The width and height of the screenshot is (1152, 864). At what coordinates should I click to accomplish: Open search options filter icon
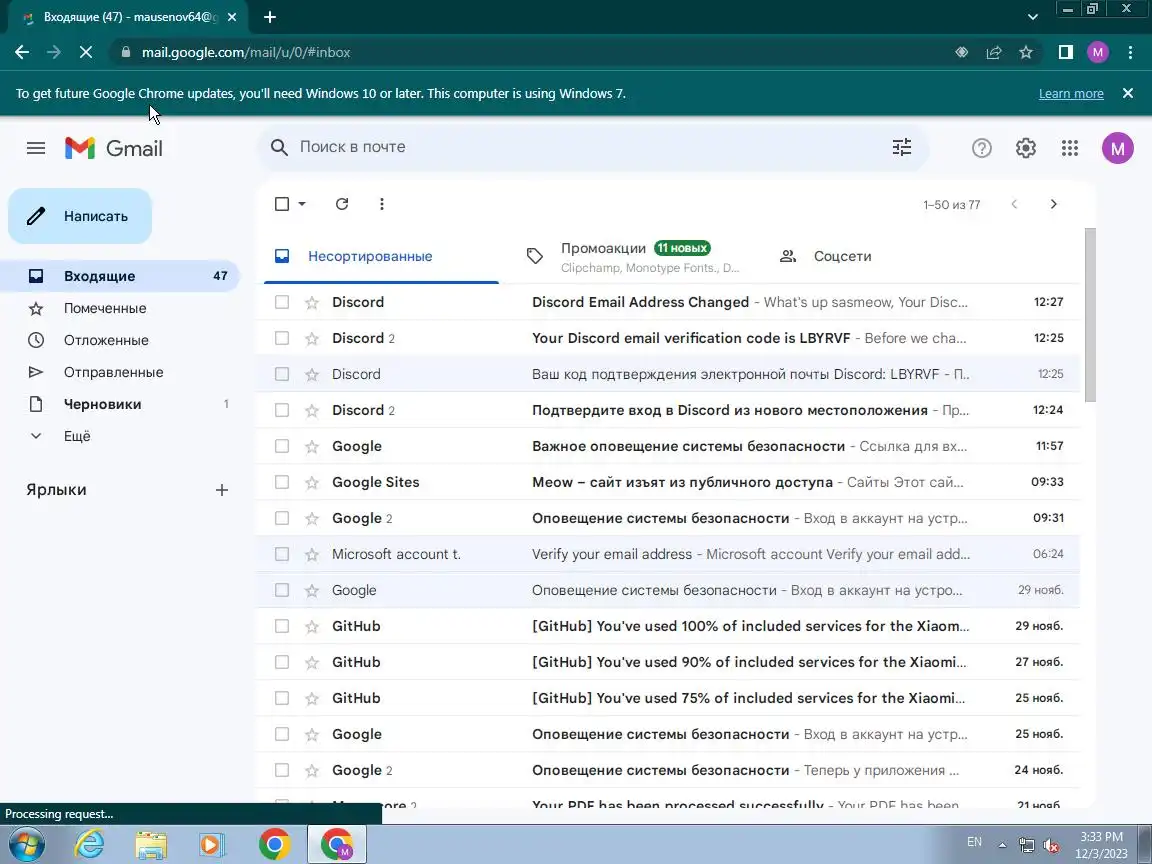(x=901, y=147)
